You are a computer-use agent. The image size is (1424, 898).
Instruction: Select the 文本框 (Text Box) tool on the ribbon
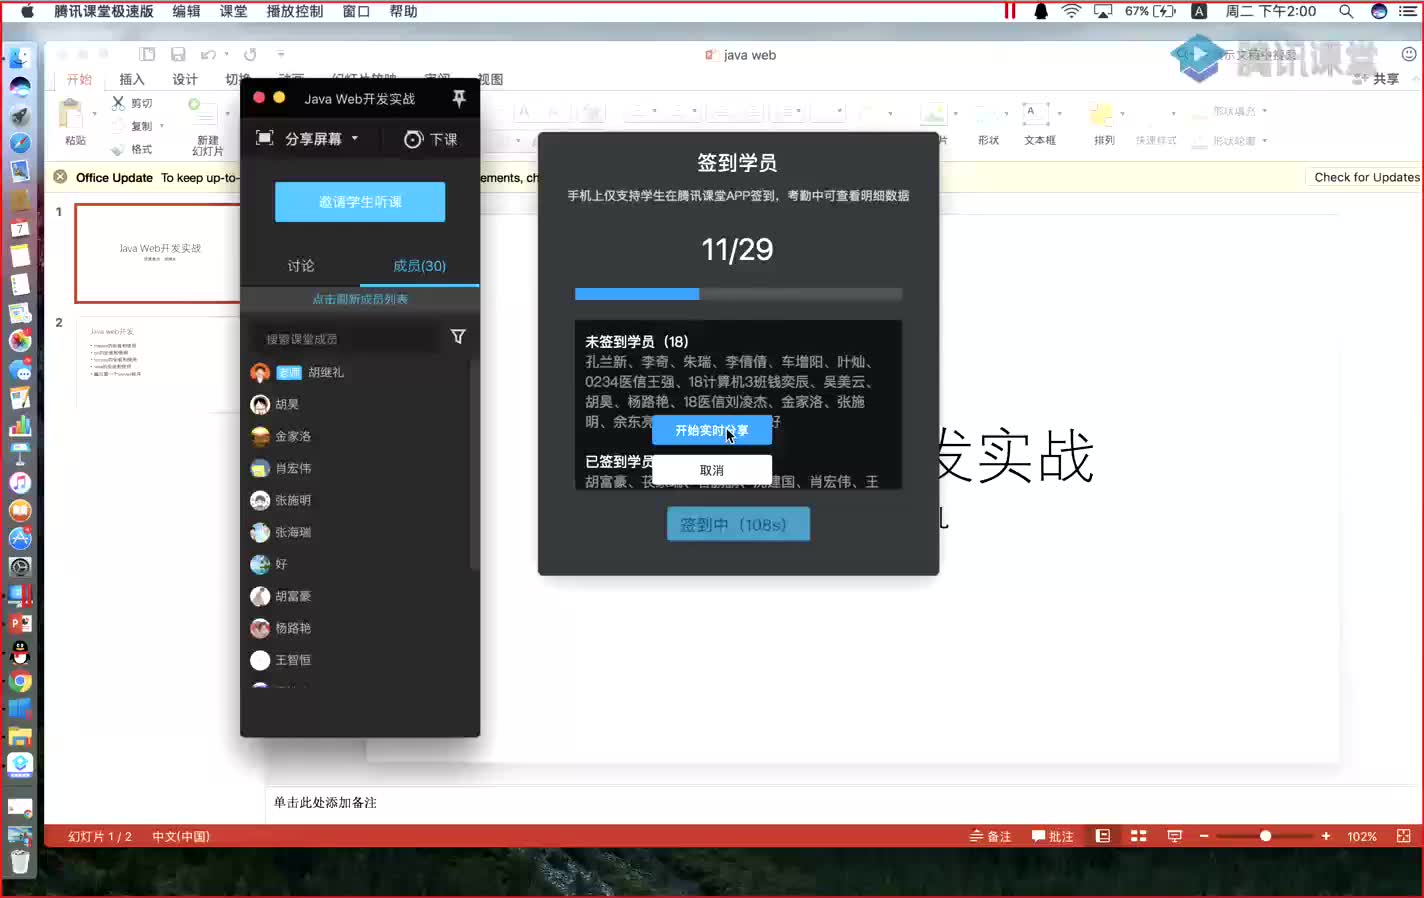pos(1040,125)
